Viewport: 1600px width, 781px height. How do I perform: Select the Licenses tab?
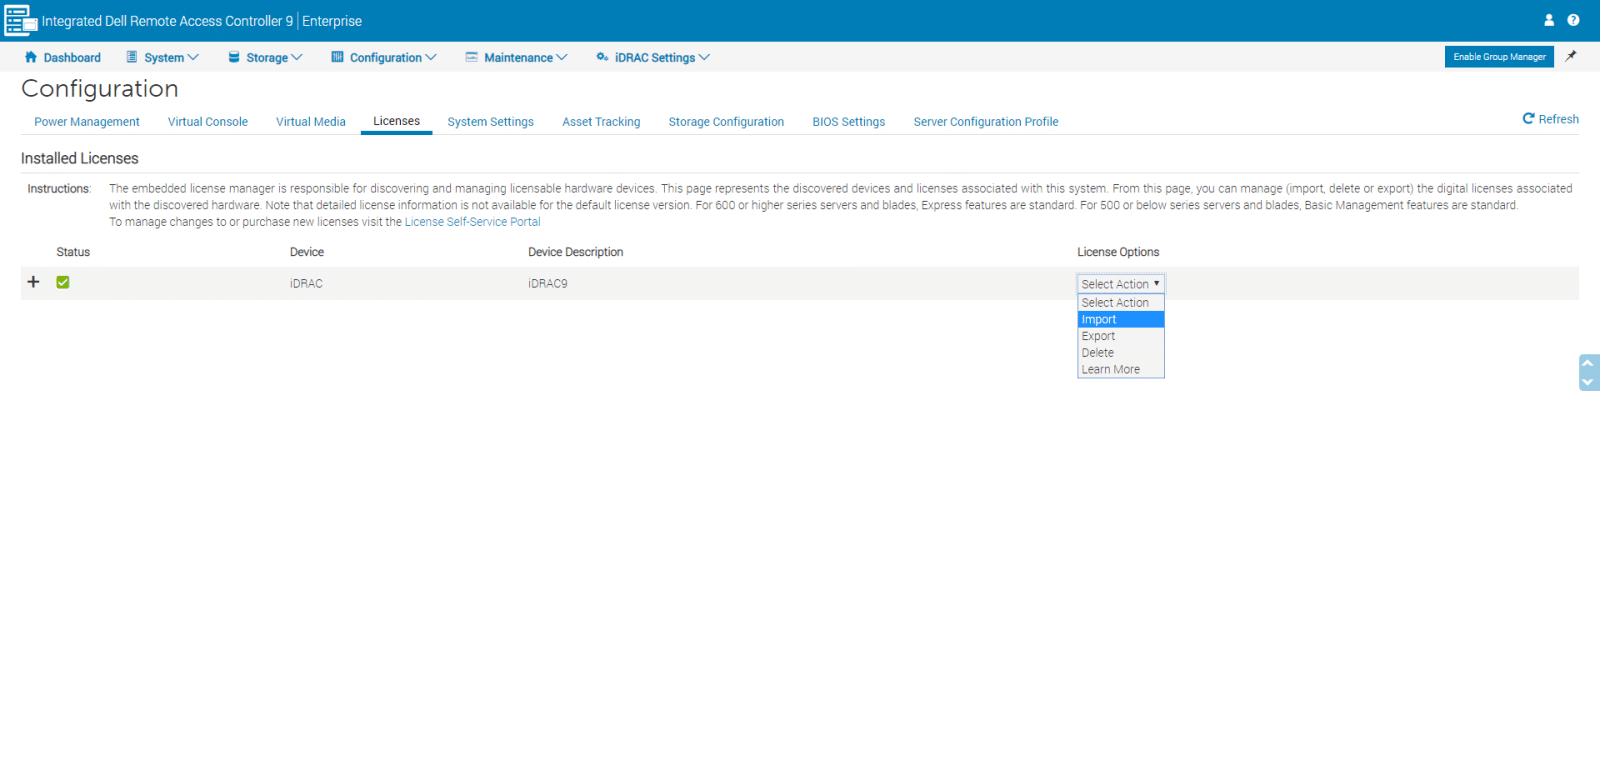tap(396, 121)
